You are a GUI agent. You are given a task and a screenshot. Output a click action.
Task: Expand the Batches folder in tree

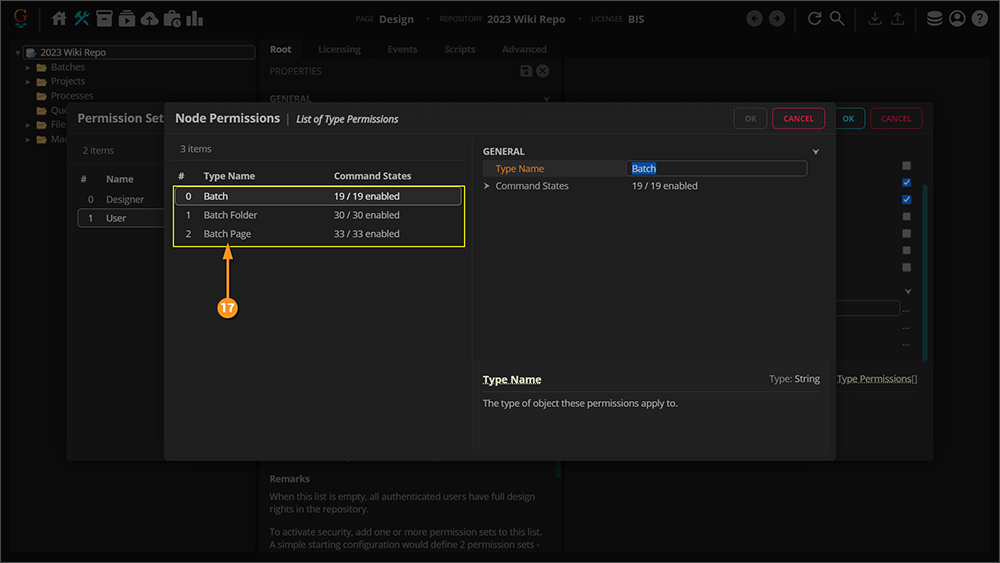(29, 67)
